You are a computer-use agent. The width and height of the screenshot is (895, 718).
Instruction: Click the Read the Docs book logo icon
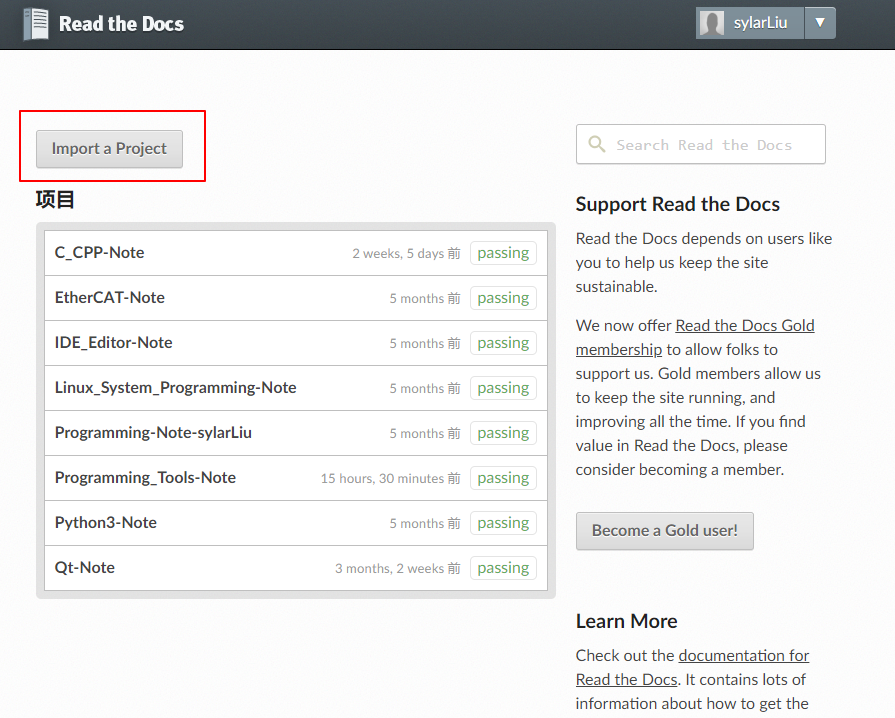pos(35,24)
